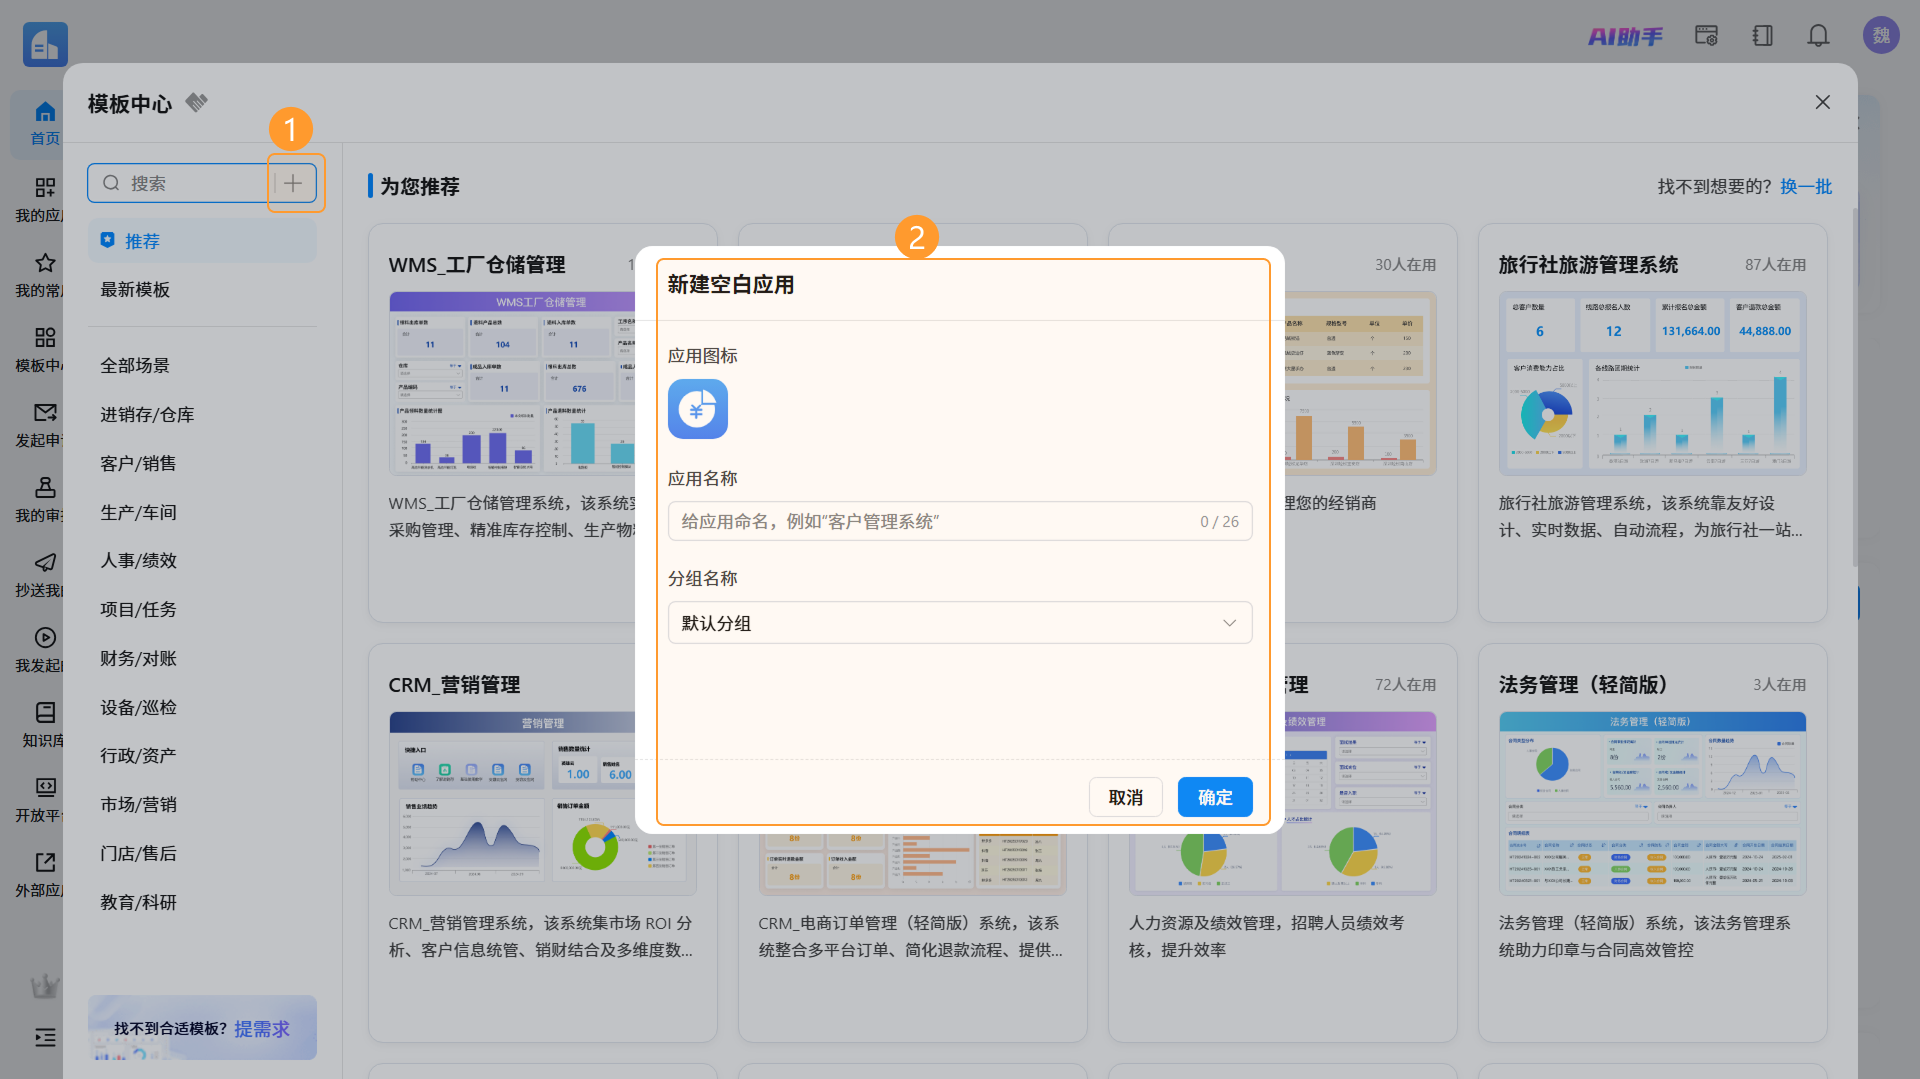Collapse the sidebar menu icon
This screenshot has width=1920, height=1079.
(x=45, y=1037)
